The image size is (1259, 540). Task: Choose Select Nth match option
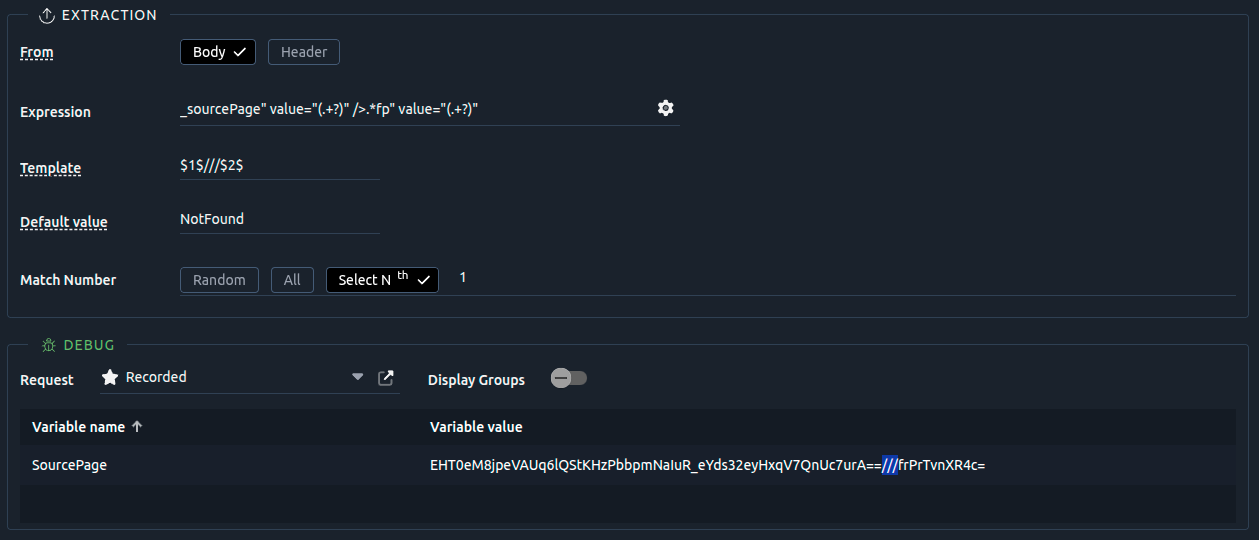point(382,280)
